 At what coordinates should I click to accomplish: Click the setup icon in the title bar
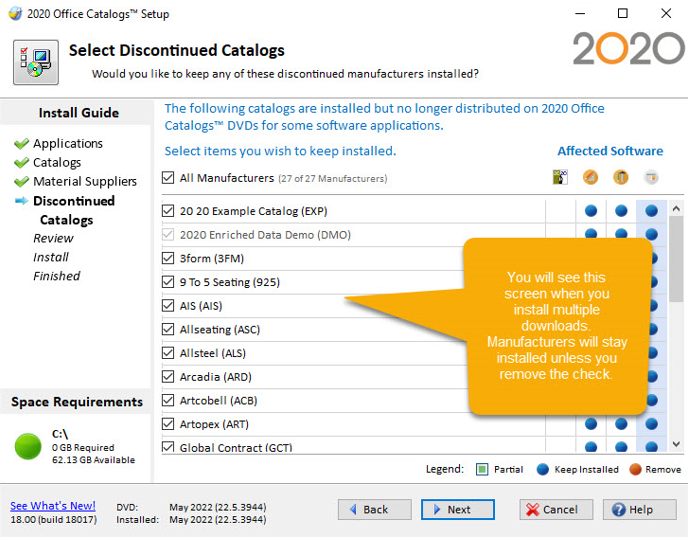pos(15,14)
